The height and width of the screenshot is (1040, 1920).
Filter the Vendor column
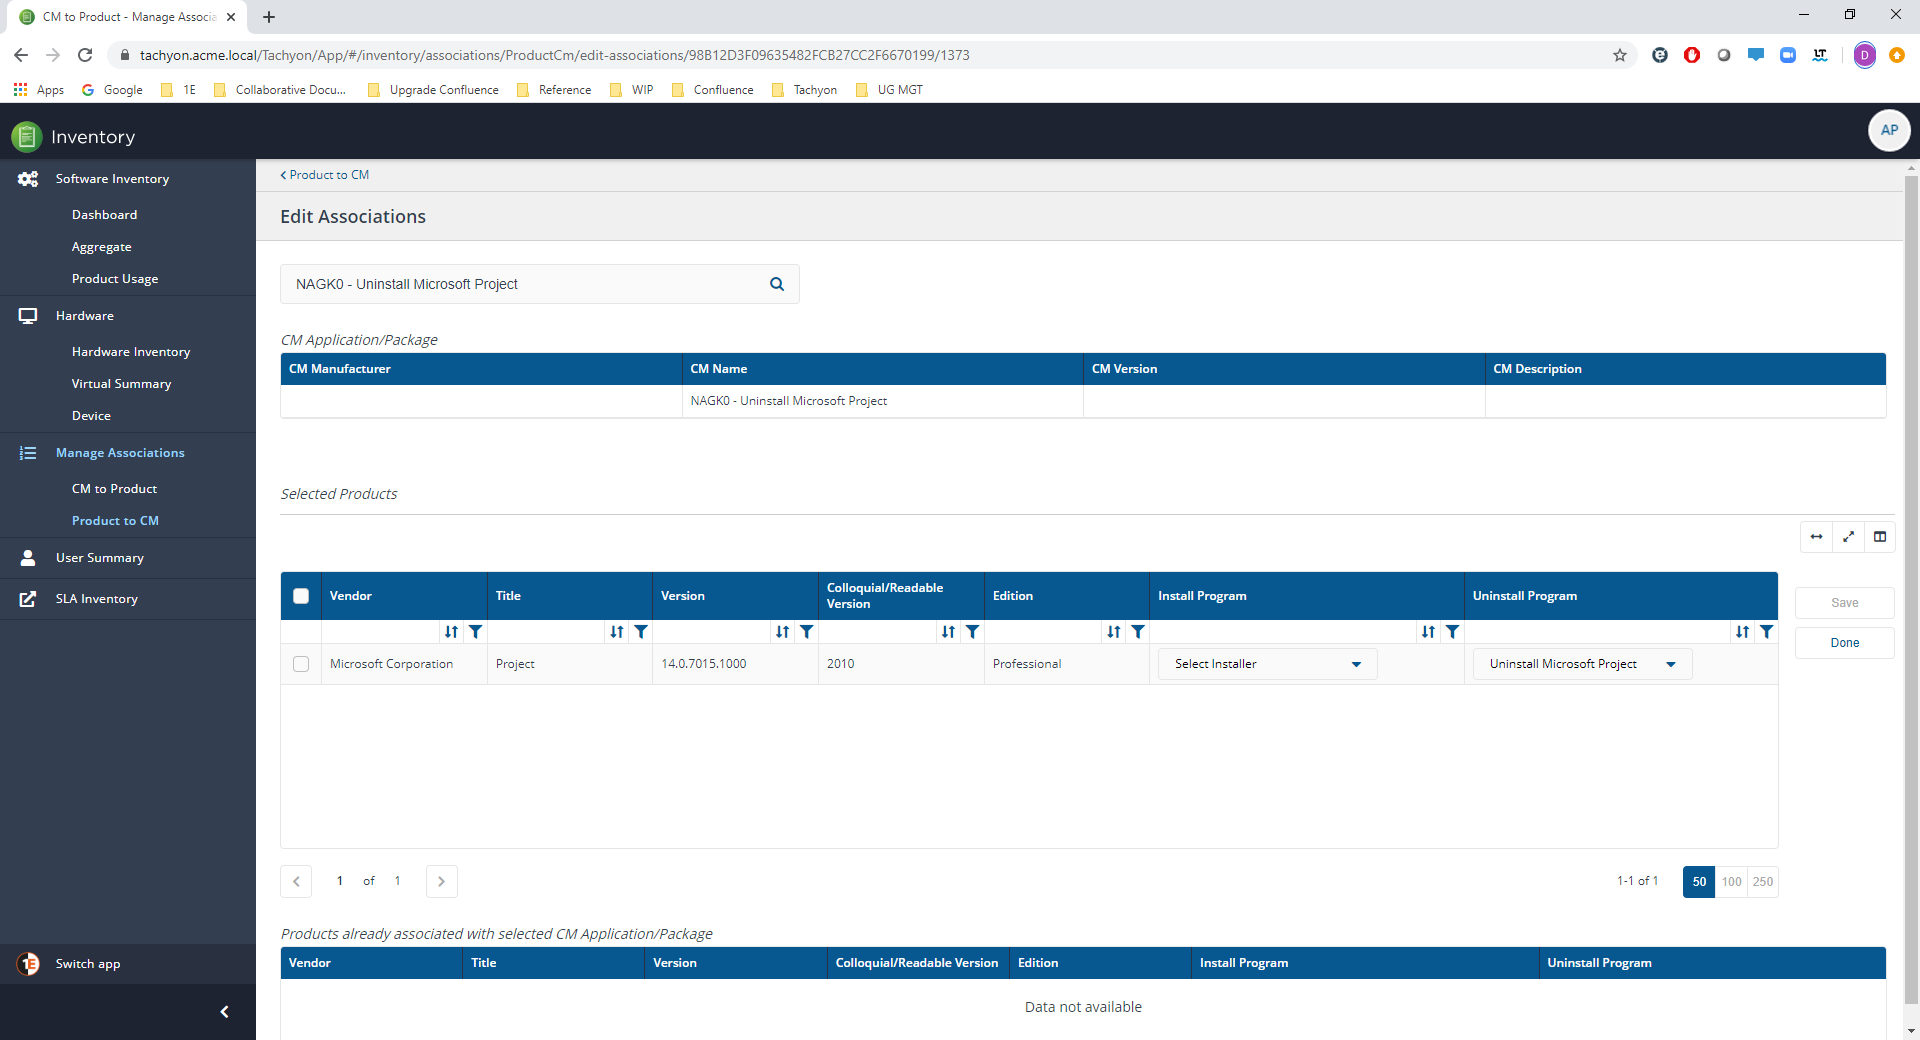click(x=476, y=631)
